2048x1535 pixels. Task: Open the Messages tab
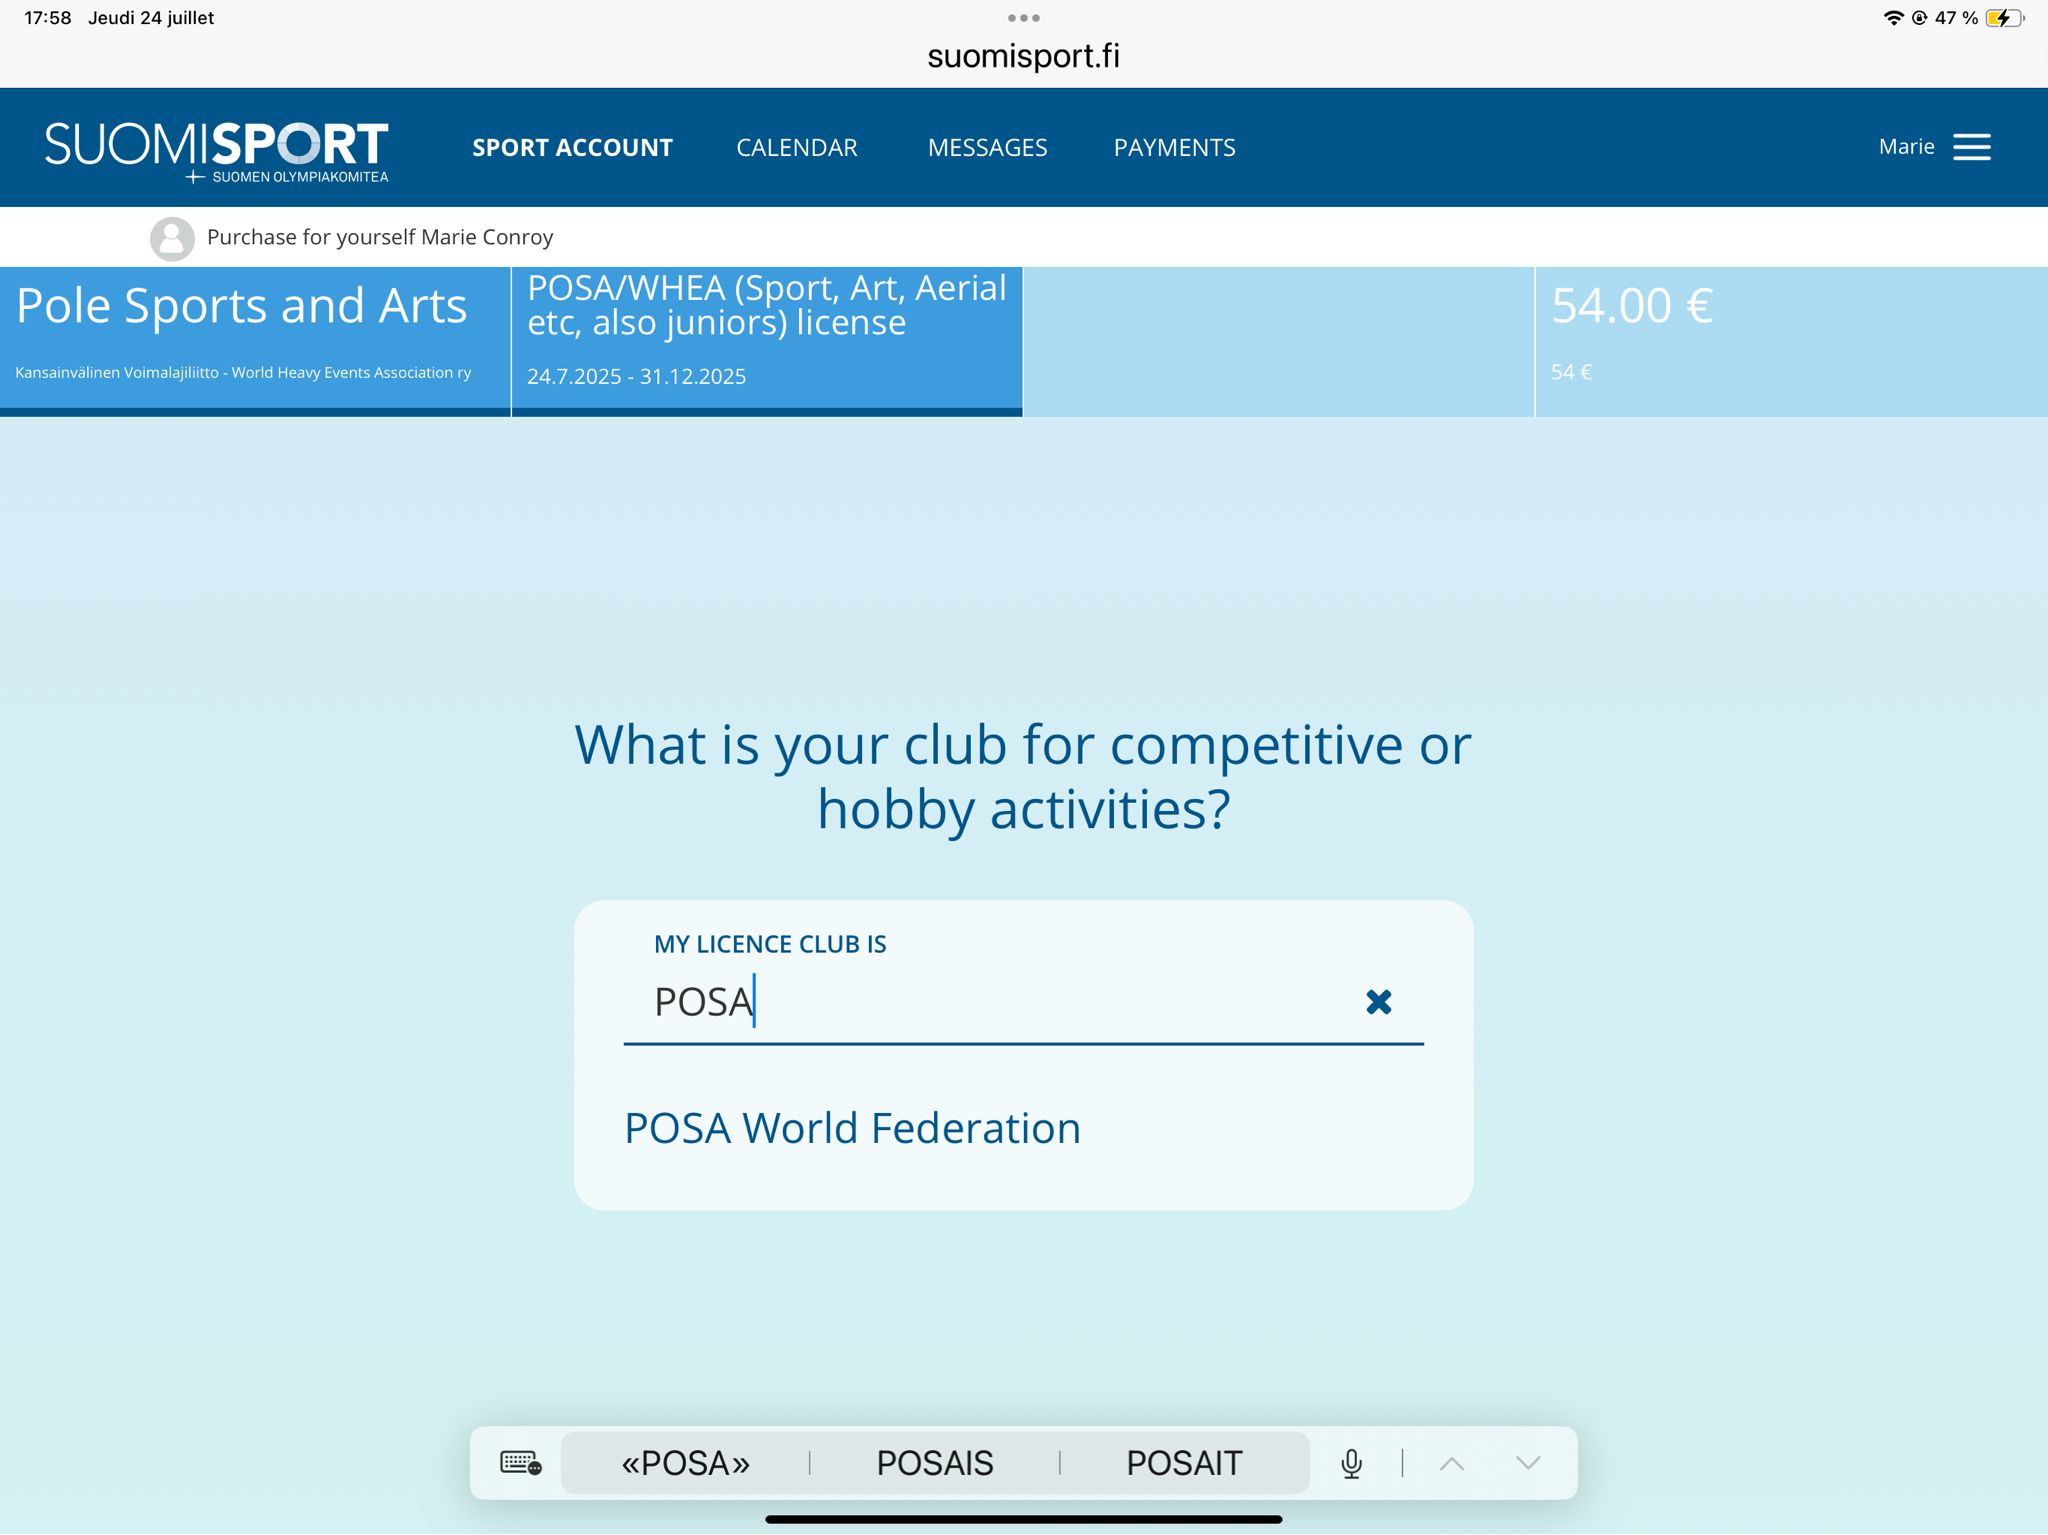[x=987, y=148]
